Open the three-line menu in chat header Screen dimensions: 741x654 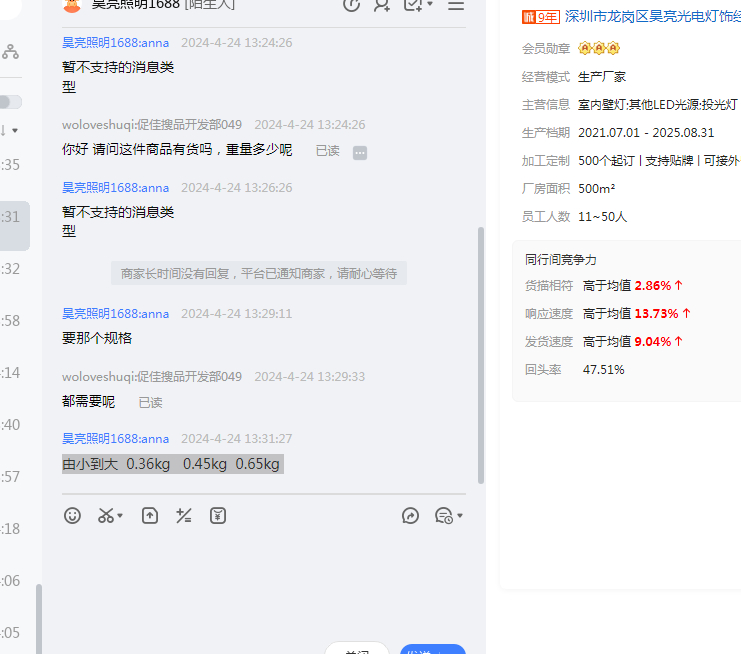pyautogui.click(x=456, y=5)
